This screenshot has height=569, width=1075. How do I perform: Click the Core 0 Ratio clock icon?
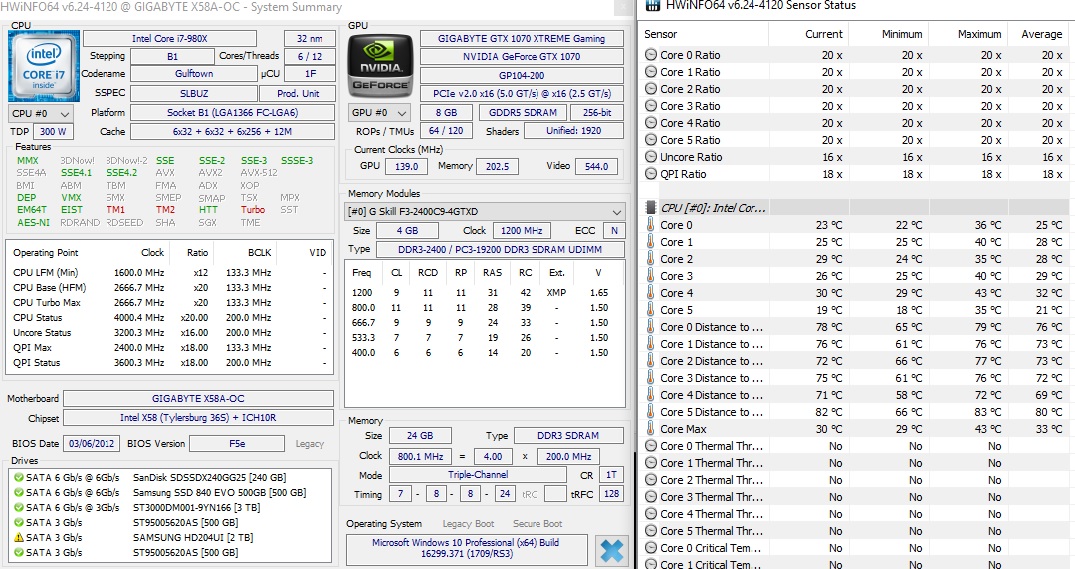pyautogui.click(x=651, y=55)
